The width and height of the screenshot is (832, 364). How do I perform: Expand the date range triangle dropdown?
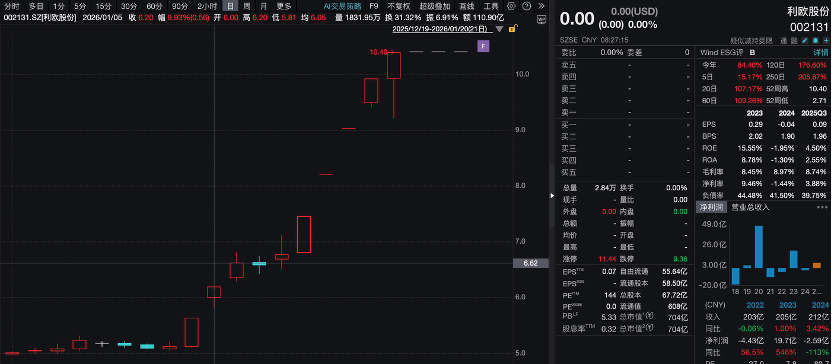point(500,30)
